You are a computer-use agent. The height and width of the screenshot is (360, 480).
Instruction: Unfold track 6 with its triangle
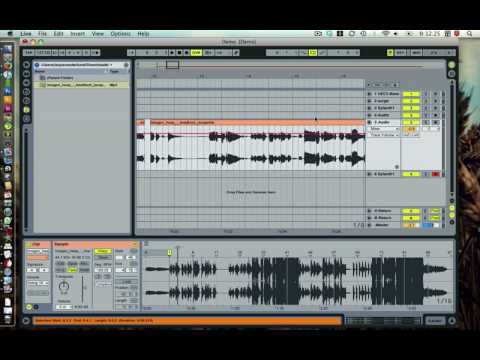[369, 174]
